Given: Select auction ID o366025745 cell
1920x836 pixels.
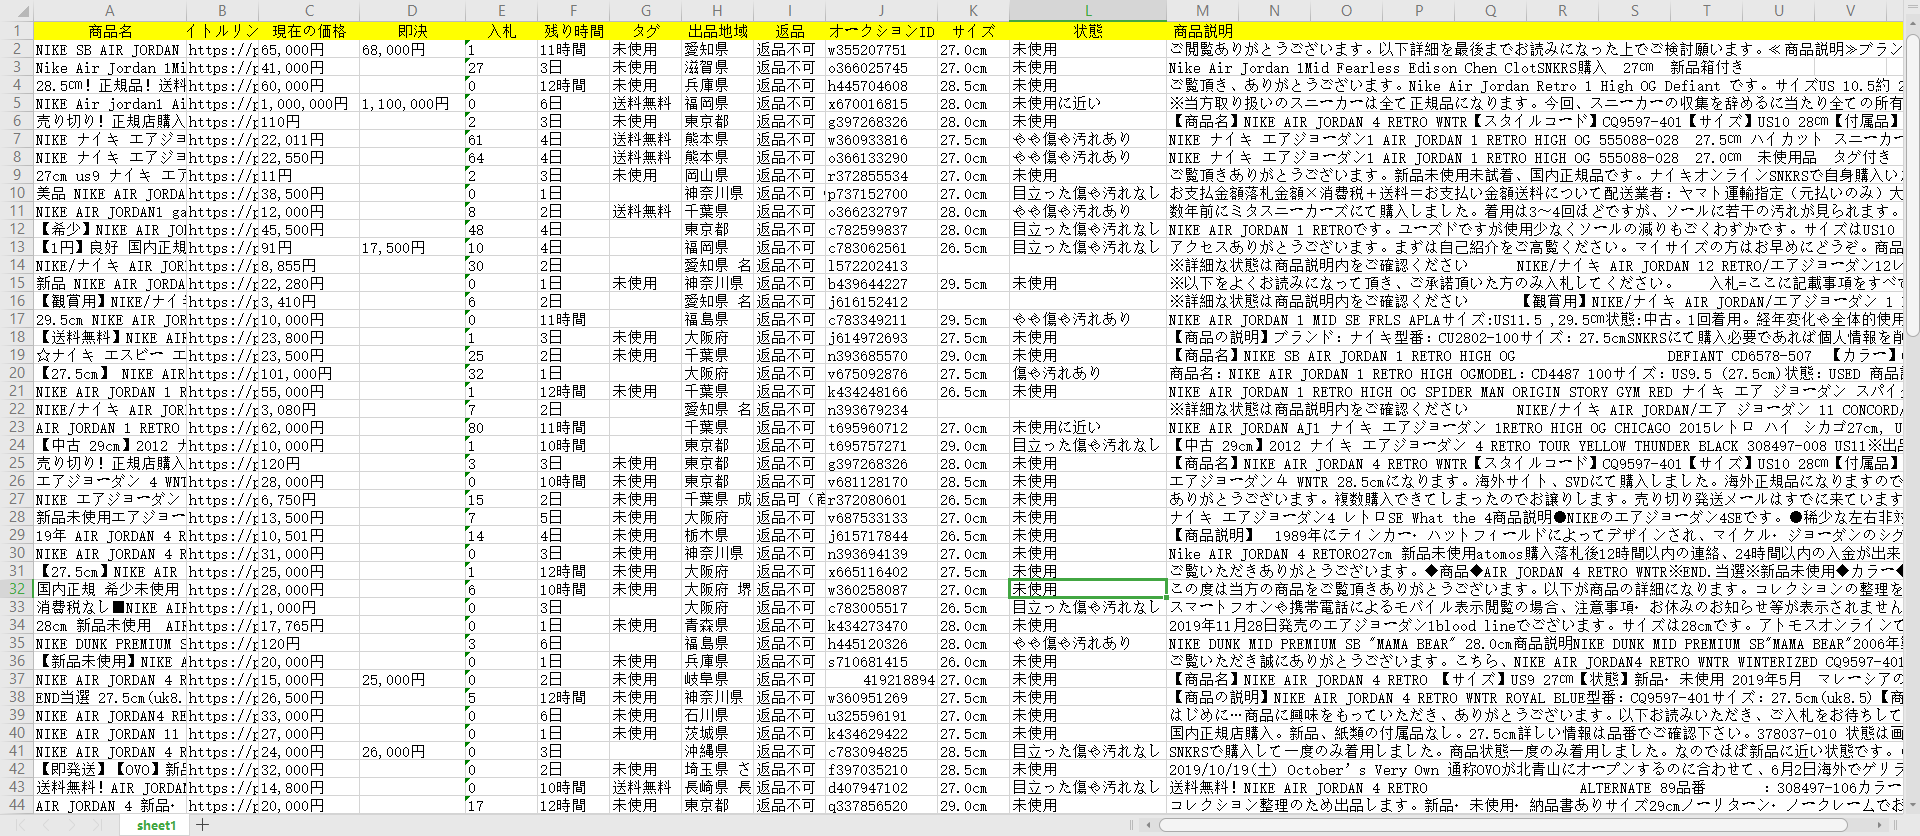Looking at the screenshot, I should [x=881, y=67].
